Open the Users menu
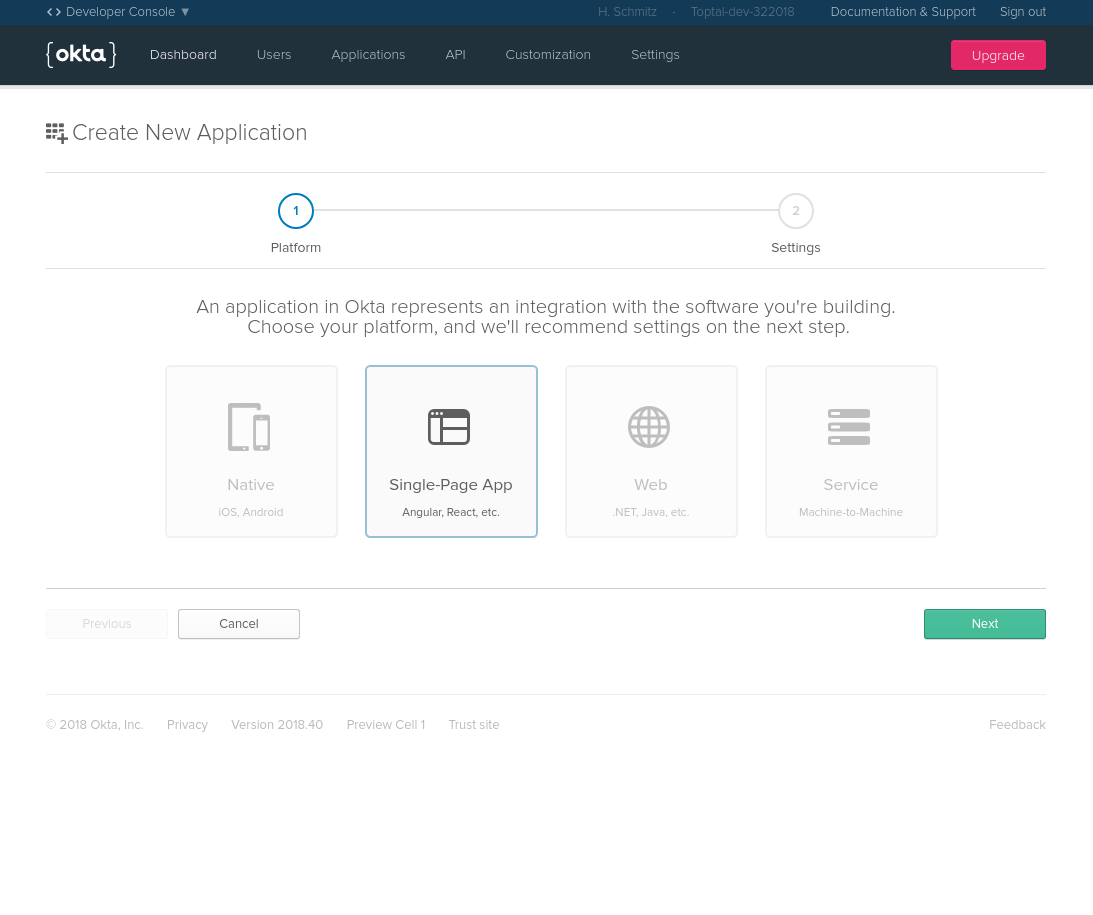 coord(274,55)
